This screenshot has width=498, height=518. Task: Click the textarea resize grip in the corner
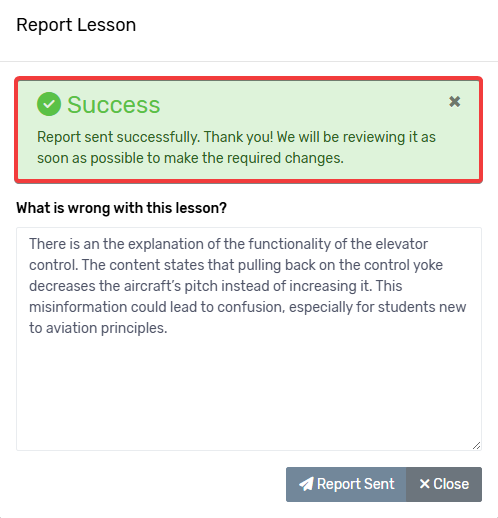pos(476,446)
